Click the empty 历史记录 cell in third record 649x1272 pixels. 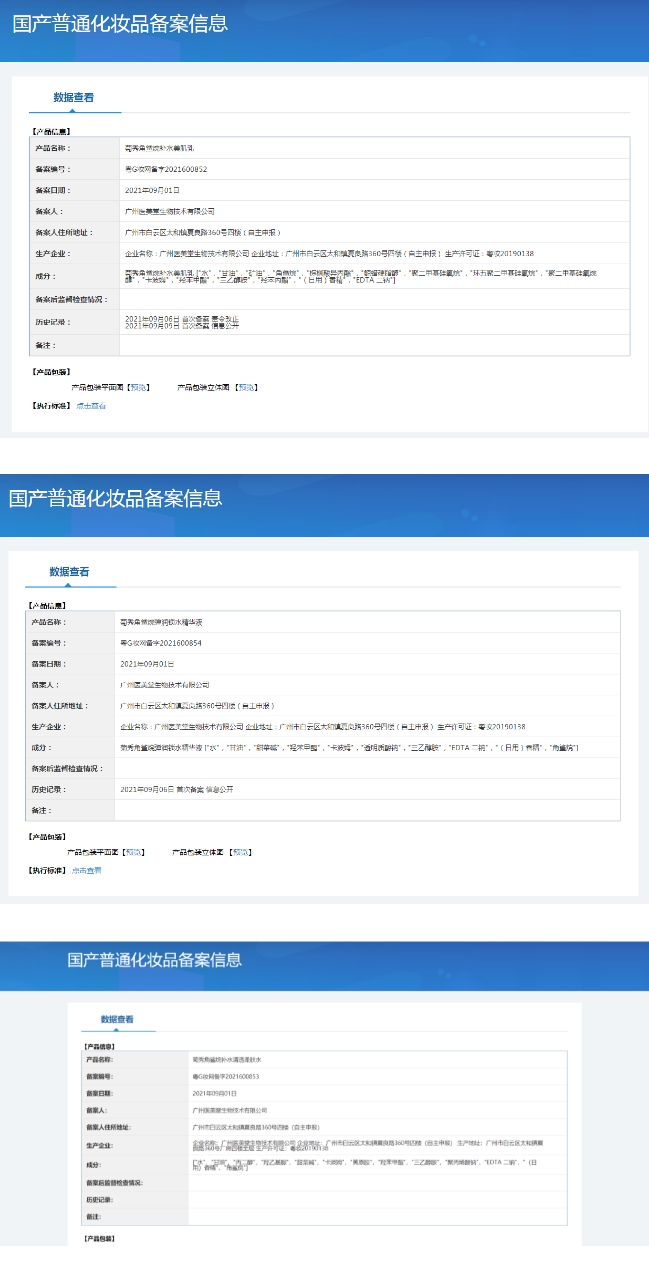[377, 1198]
